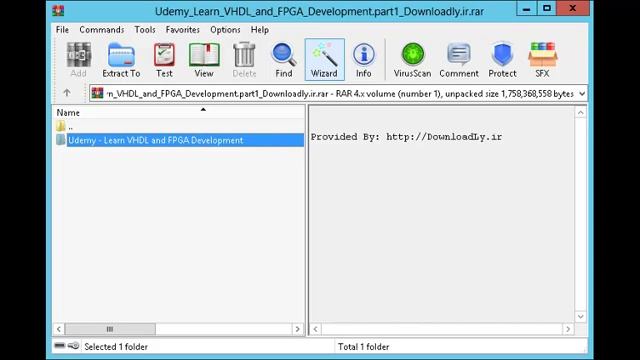Click file list left scroll arrow
Viewport: 640px width, 360px height.
59,329
